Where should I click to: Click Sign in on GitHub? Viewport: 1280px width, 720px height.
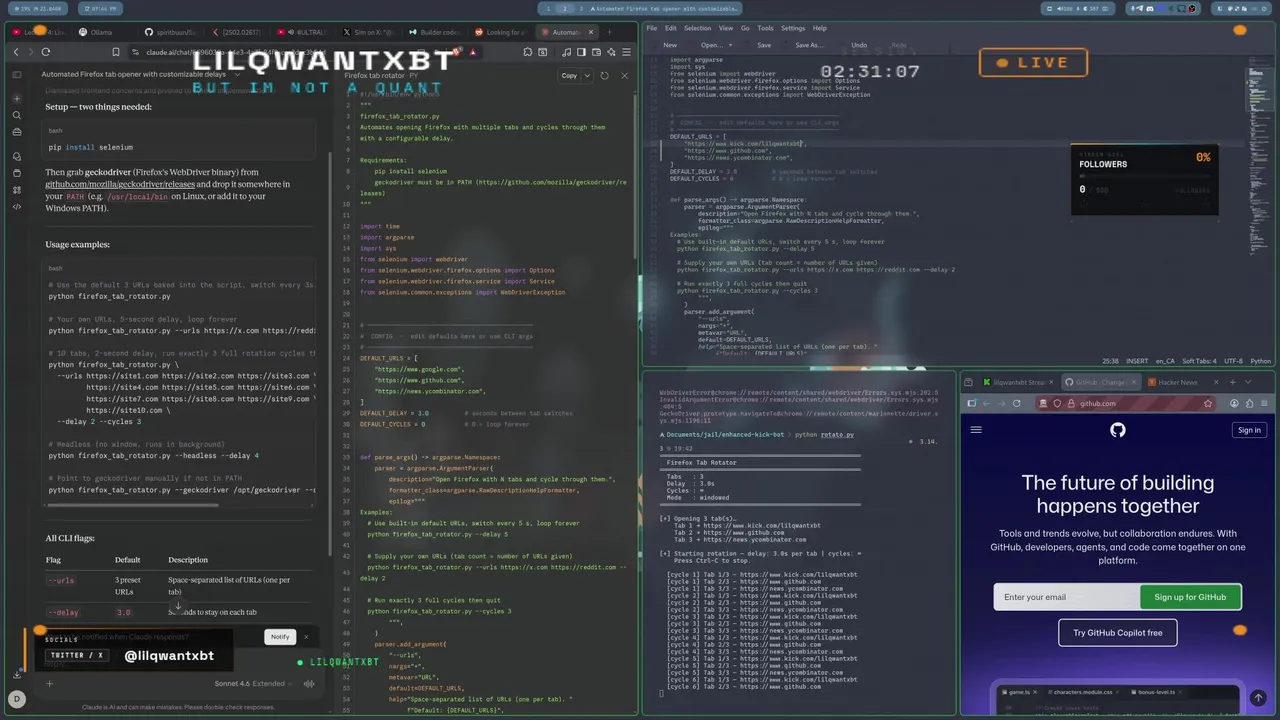click(1249, 430)
